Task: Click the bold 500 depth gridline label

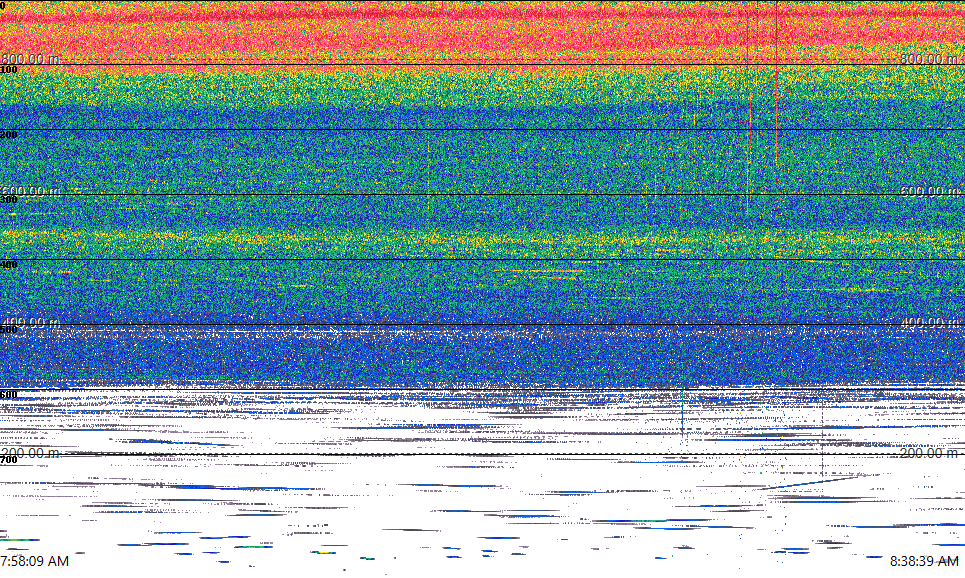Action: tap(9, 329)
